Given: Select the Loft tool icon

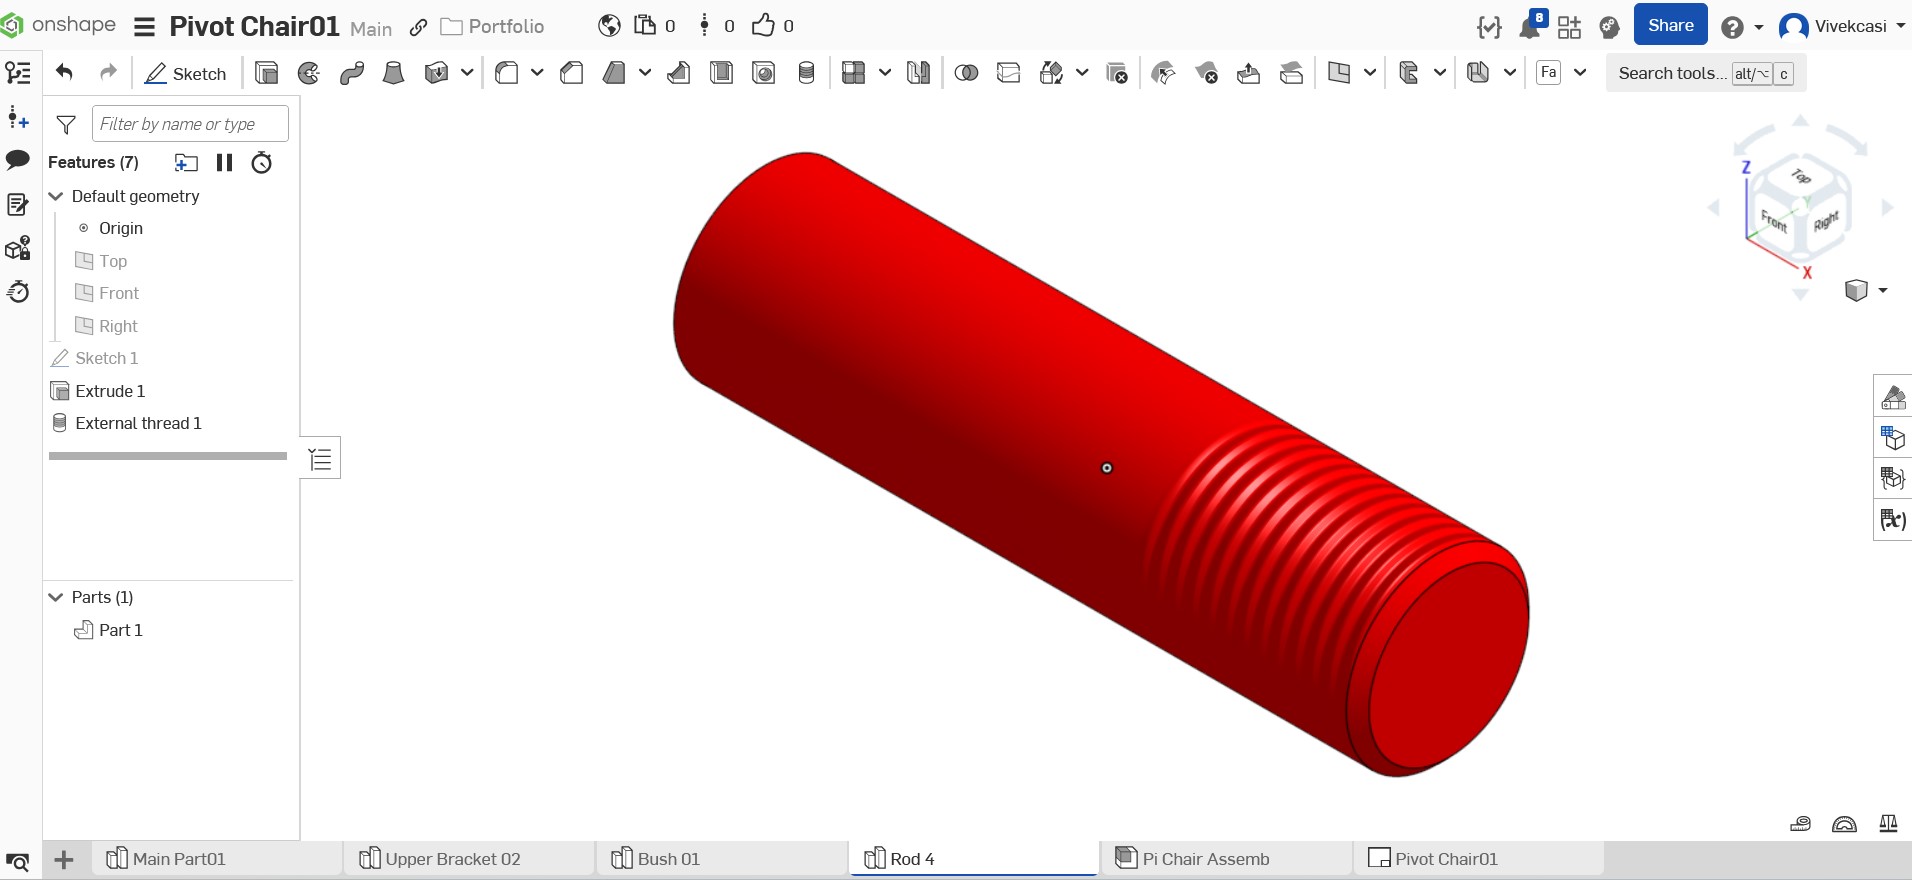Looking at the screenshot, I should [393, 73].
